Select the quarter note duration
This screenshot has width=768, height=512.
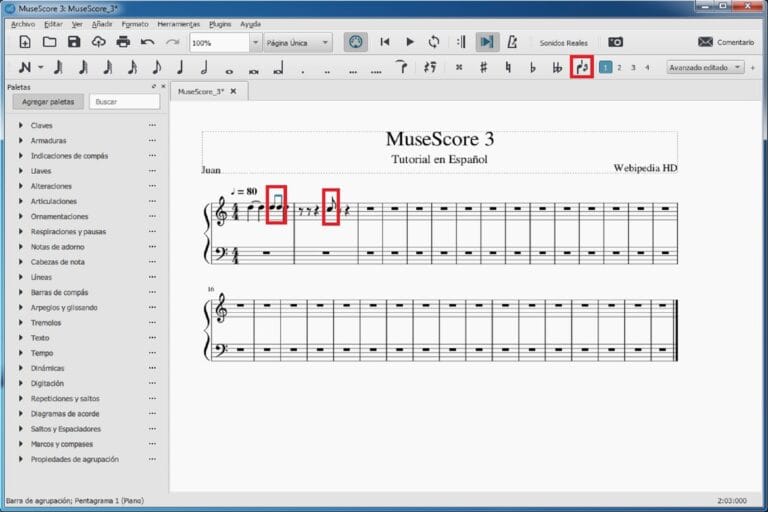[180, 68]
